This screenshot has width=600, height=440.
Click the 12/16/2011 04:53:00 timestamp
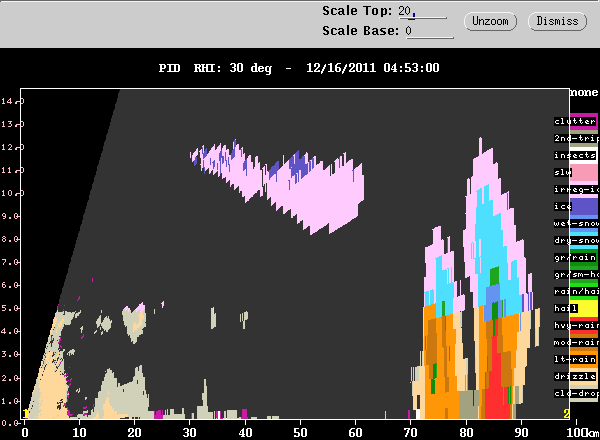(373, 68)
